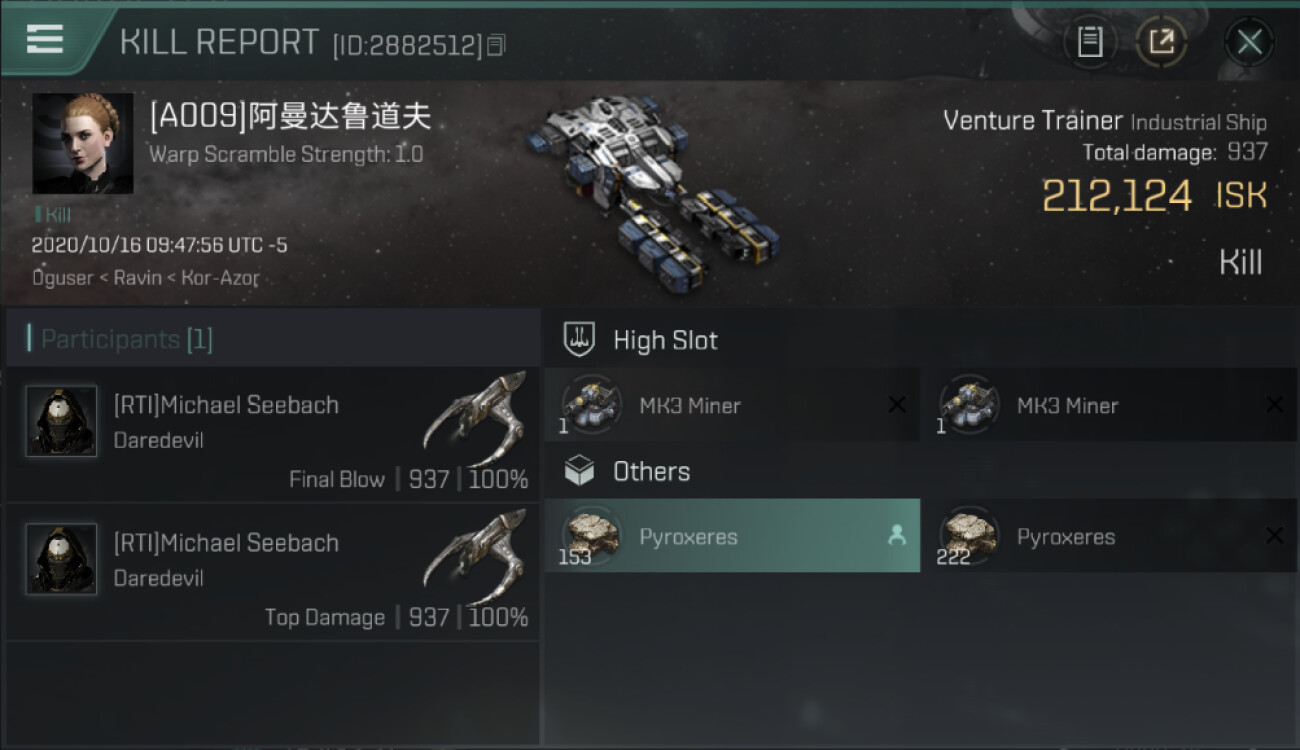This screenshot has width=1300, height=750.
Task: Copy the kill report ID
Action: point(496,45)
